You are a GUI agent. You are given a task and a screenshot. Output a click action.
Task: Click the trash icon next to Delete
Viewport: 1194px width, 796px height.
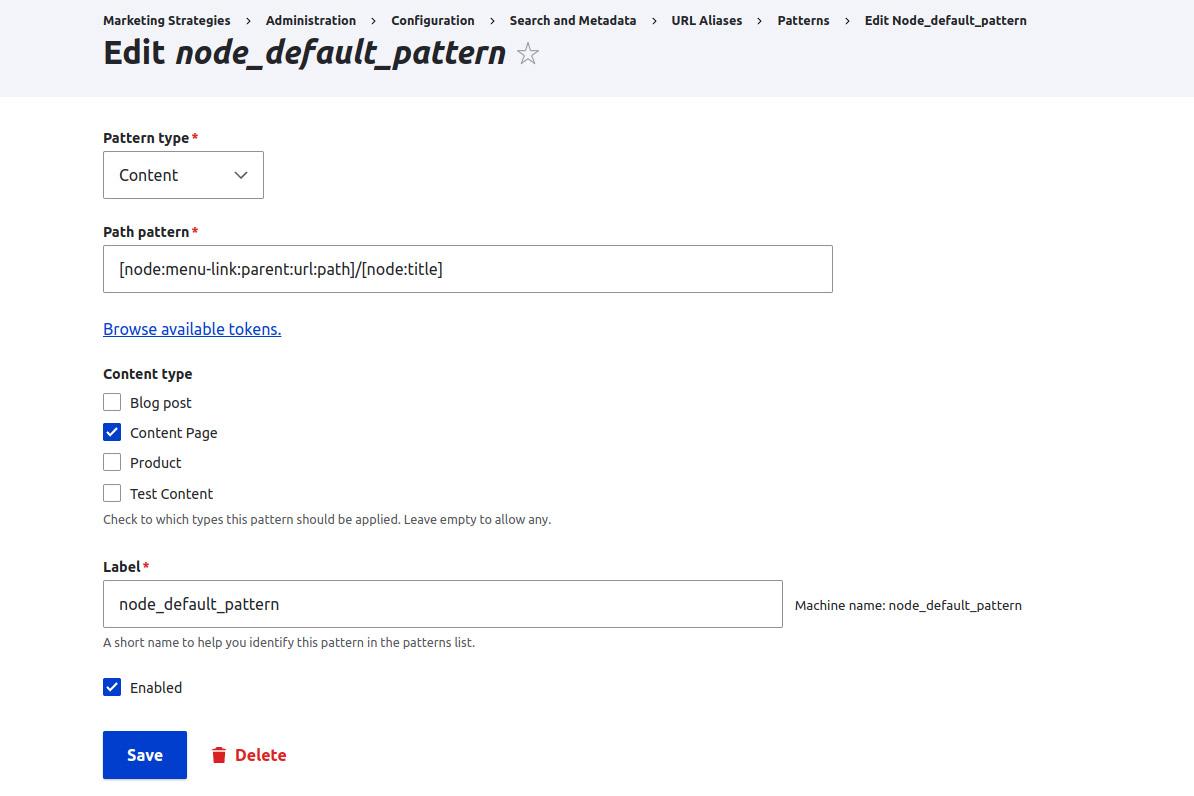coord(219,755)
